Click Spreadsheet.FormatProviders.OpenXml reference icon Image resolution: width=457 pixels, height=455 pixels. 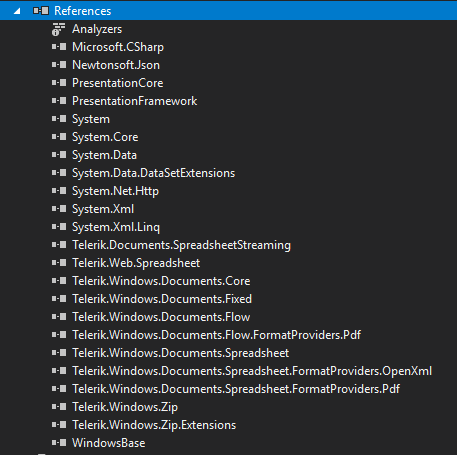[59, 371]
